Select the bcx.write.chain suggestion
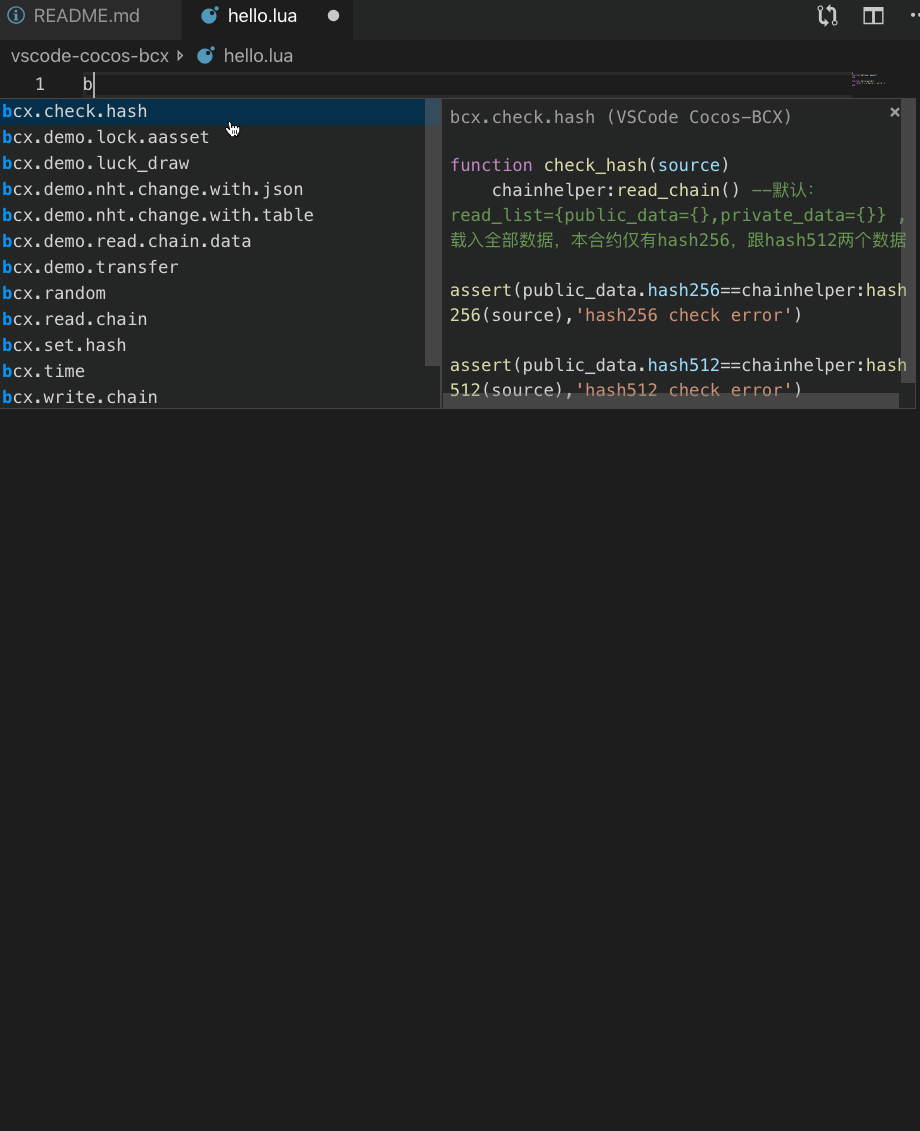This screenshot has width=920, height=1131. [x=212, y=397]
